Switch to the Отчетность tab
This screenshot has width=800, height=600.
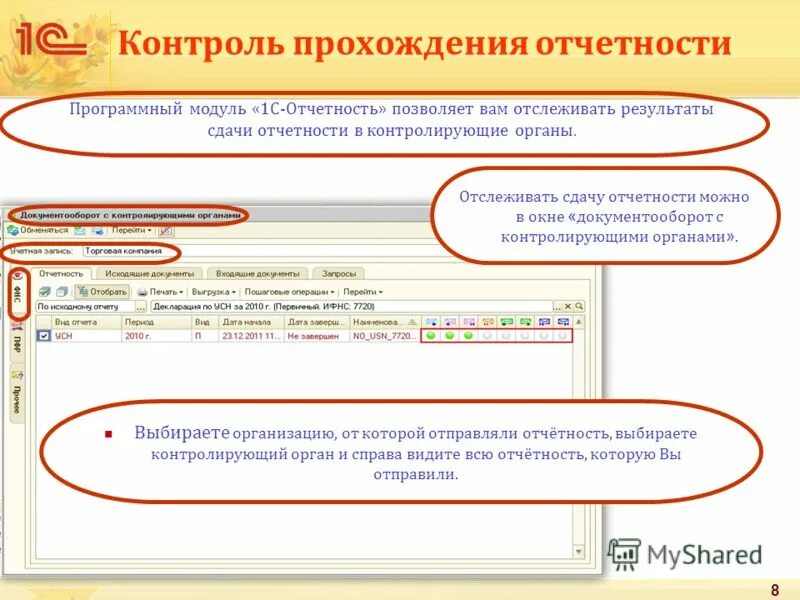(61, 274)
